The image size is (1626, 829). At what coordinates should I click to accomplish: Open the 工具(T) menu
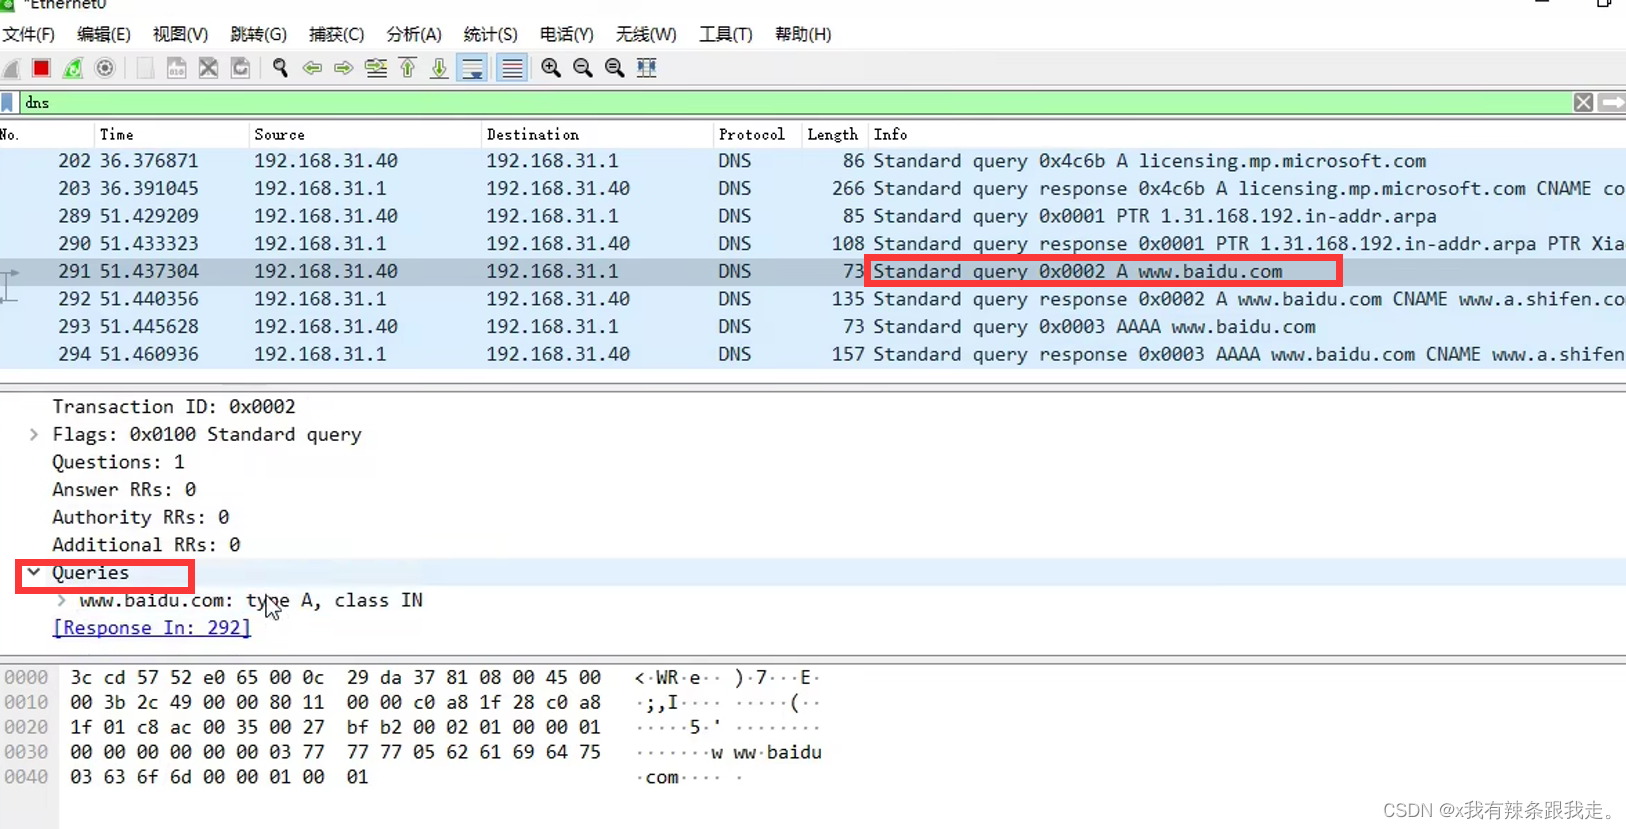[725, 34]
